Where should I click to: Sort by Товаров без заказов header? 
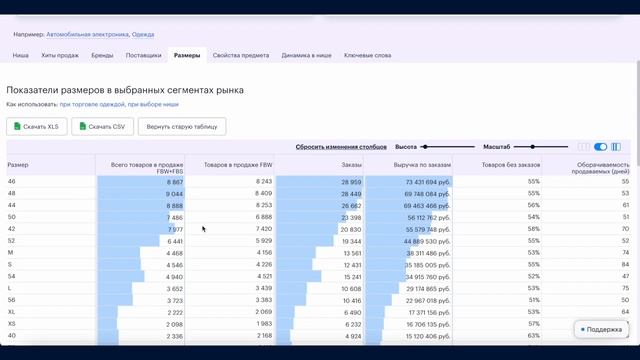[511, 165]
